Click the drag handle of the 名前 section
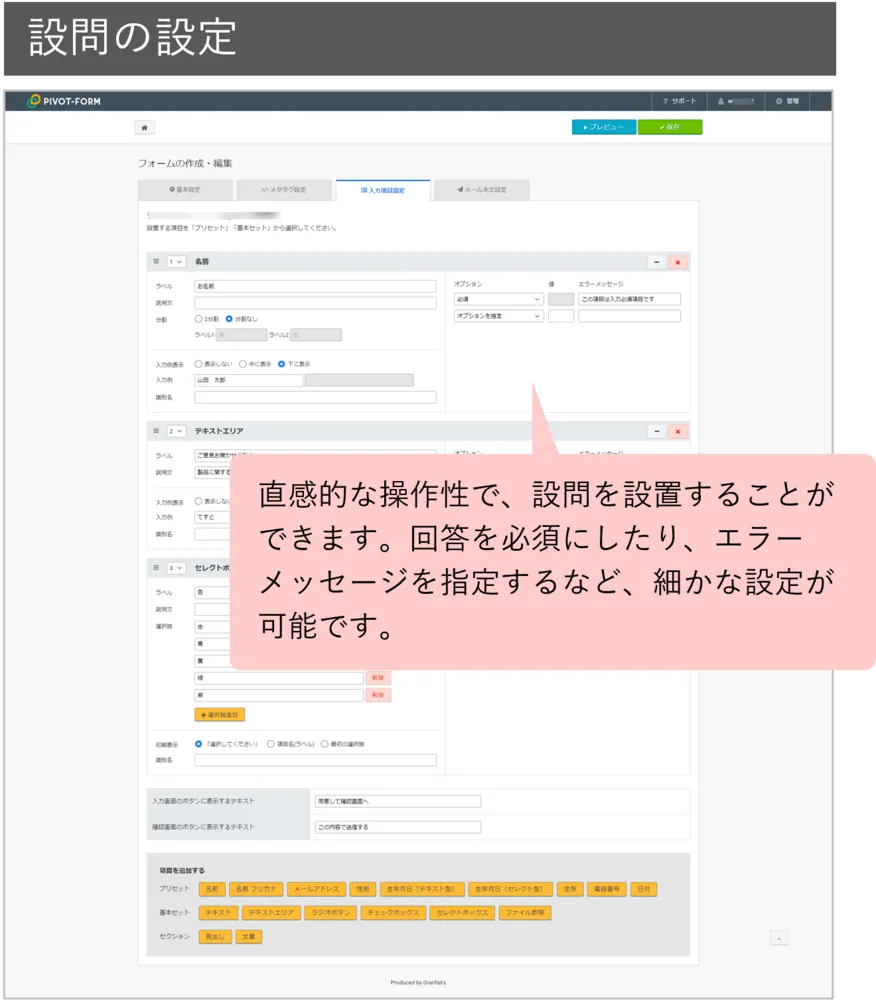The image size is (876, 1000). [x=155, y=262]
